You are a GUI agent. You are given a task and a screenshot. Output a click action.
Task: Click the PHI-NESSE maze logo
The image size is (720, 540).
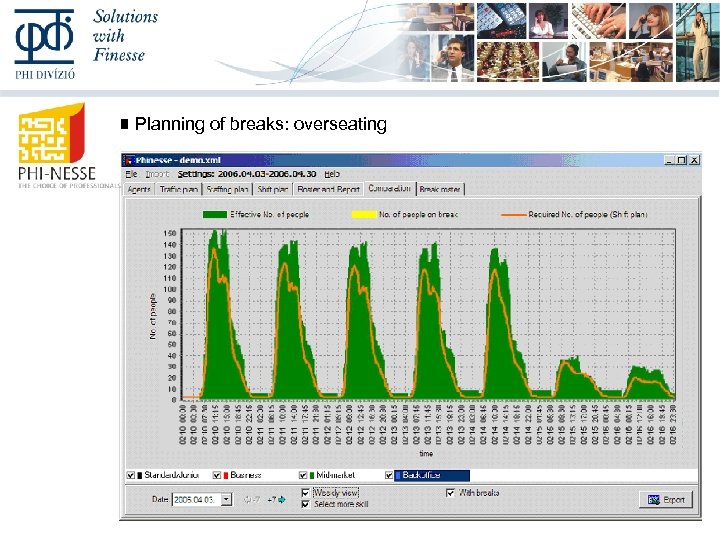tap(51, 133)
